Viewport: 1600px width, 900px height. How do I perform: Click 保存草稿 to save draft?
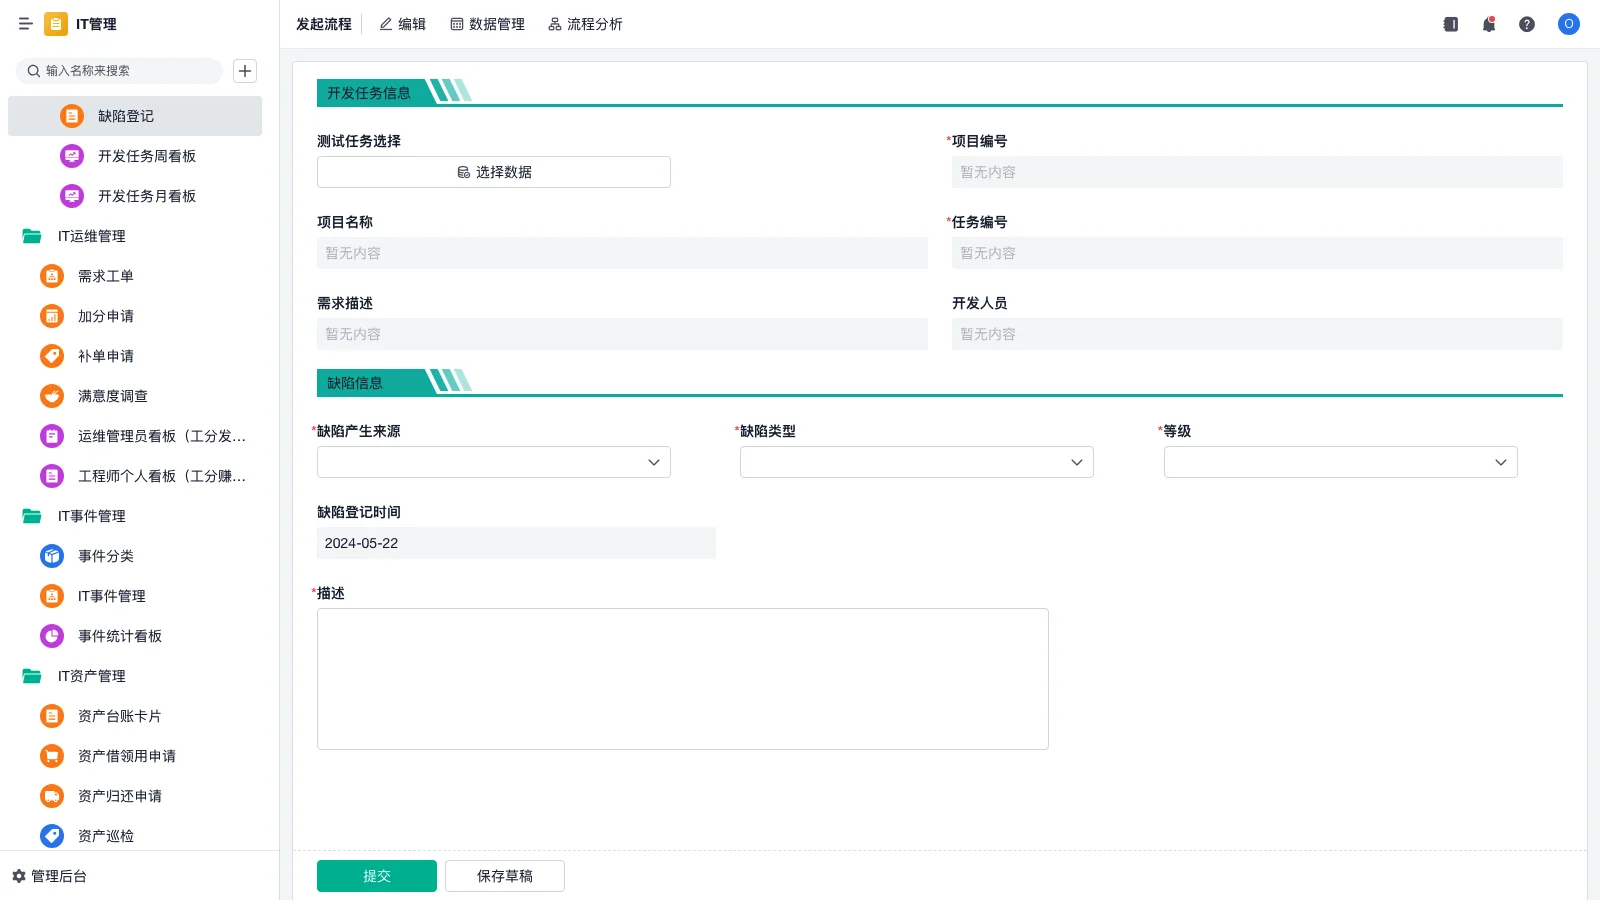[x=504, y=875]
